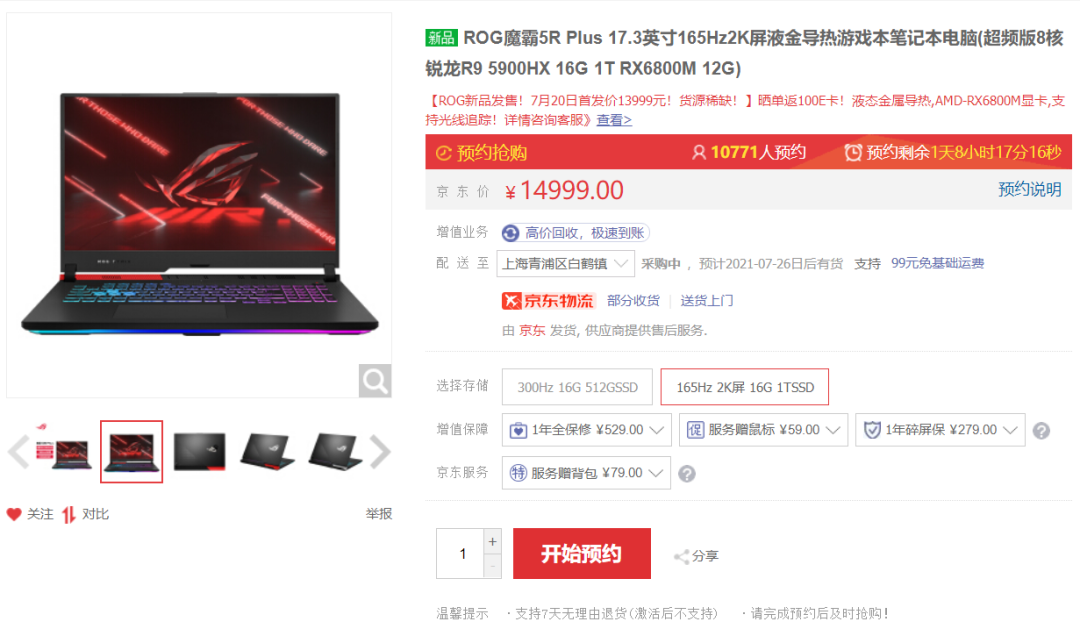The height and width of the screenshot is (636, 1080).
Task: Expand the 1年全保修 ¥529.00 dropdown
Action: [x=587, y=430]
